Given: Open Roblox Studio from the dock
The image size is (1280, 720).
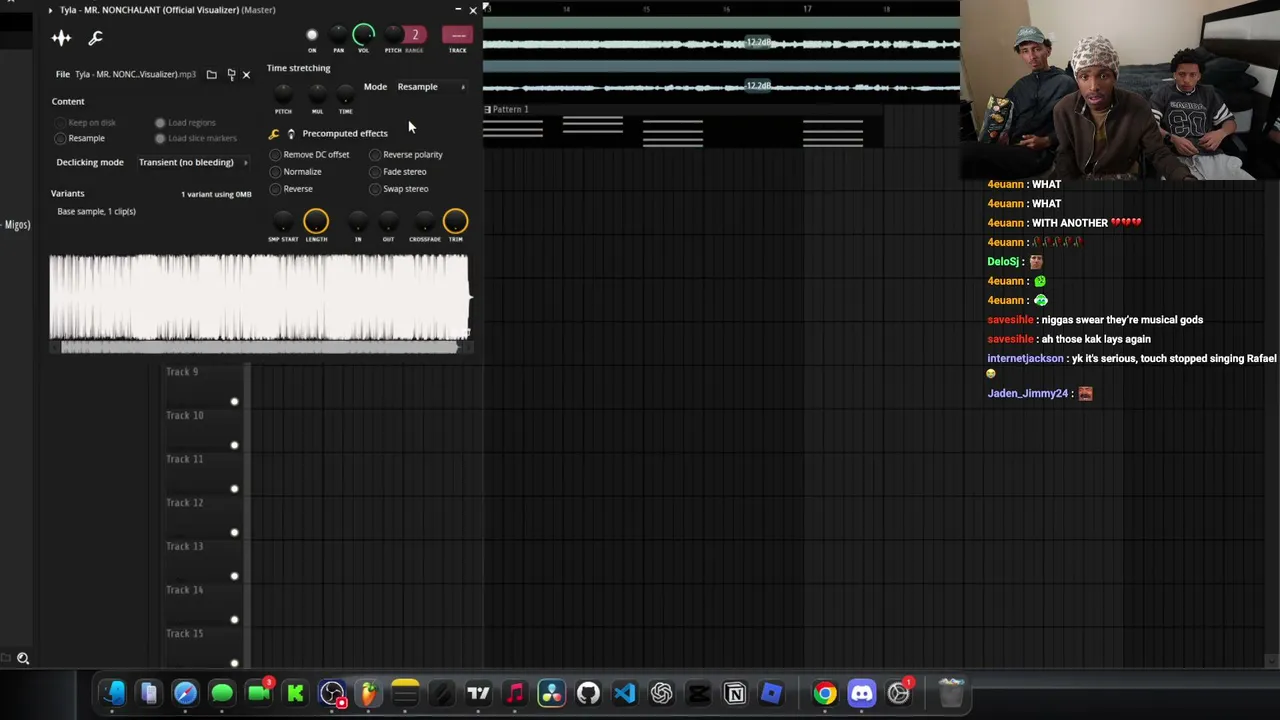Looking at the screenshot, I should [x=771, y=692].
